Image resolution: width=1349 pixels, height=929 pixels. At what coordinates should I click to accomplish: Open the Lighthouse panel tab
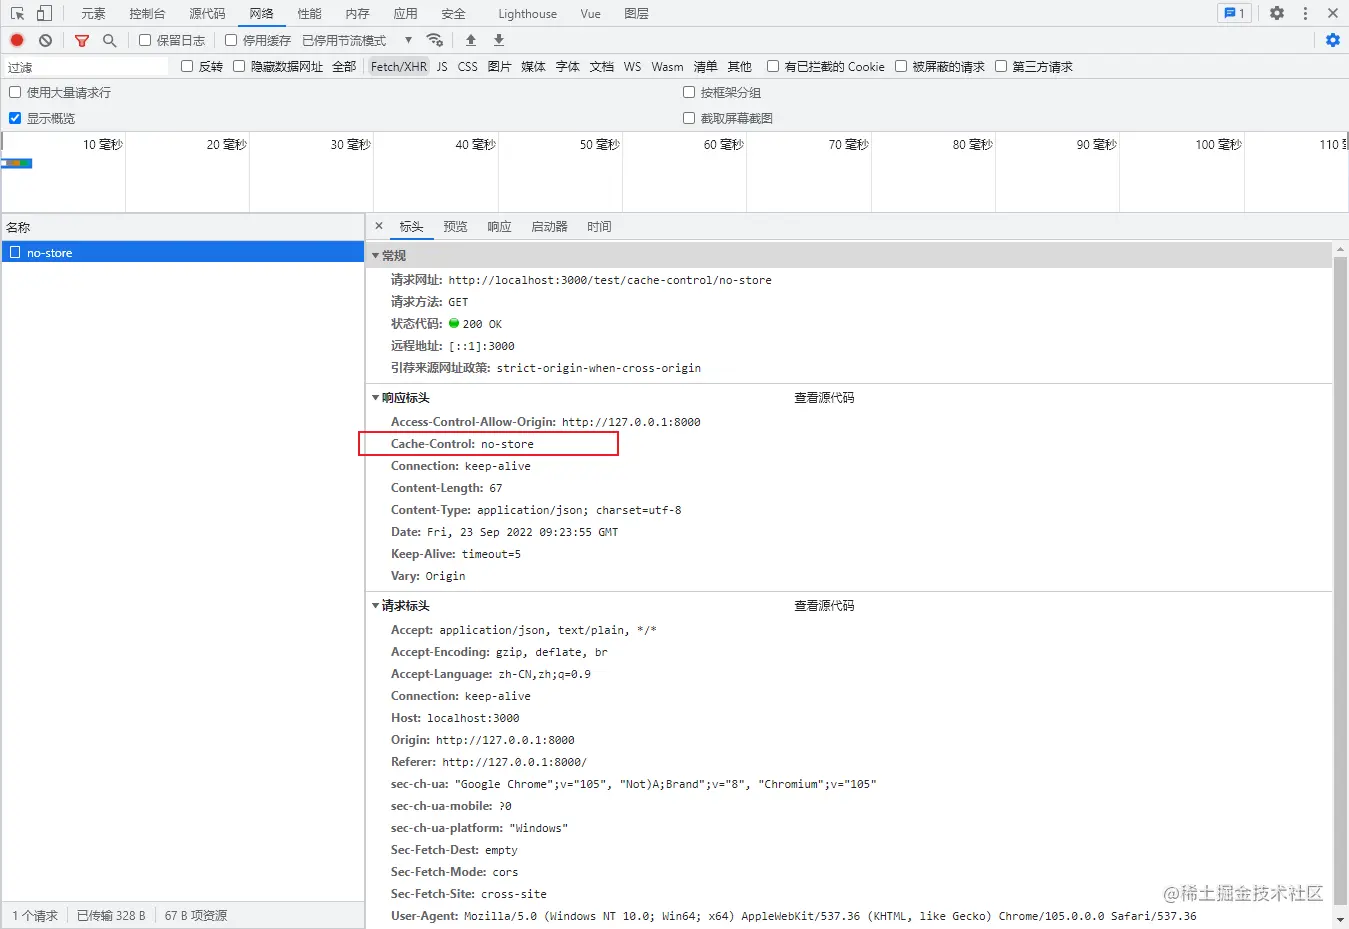(527, 13)
